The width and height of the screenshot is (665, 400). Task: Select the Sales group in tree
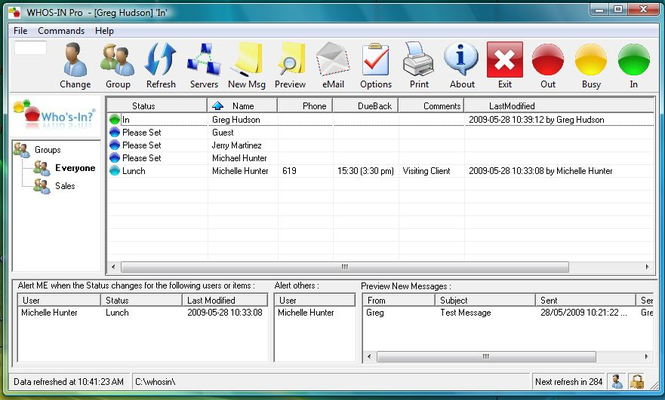pos(64,186)
